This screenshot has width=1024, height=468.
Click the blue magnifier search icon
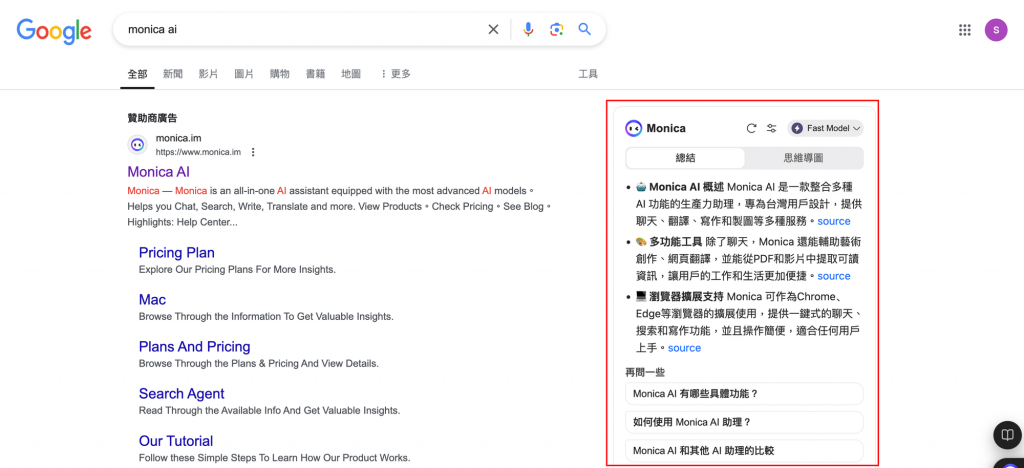click(584, 29)
